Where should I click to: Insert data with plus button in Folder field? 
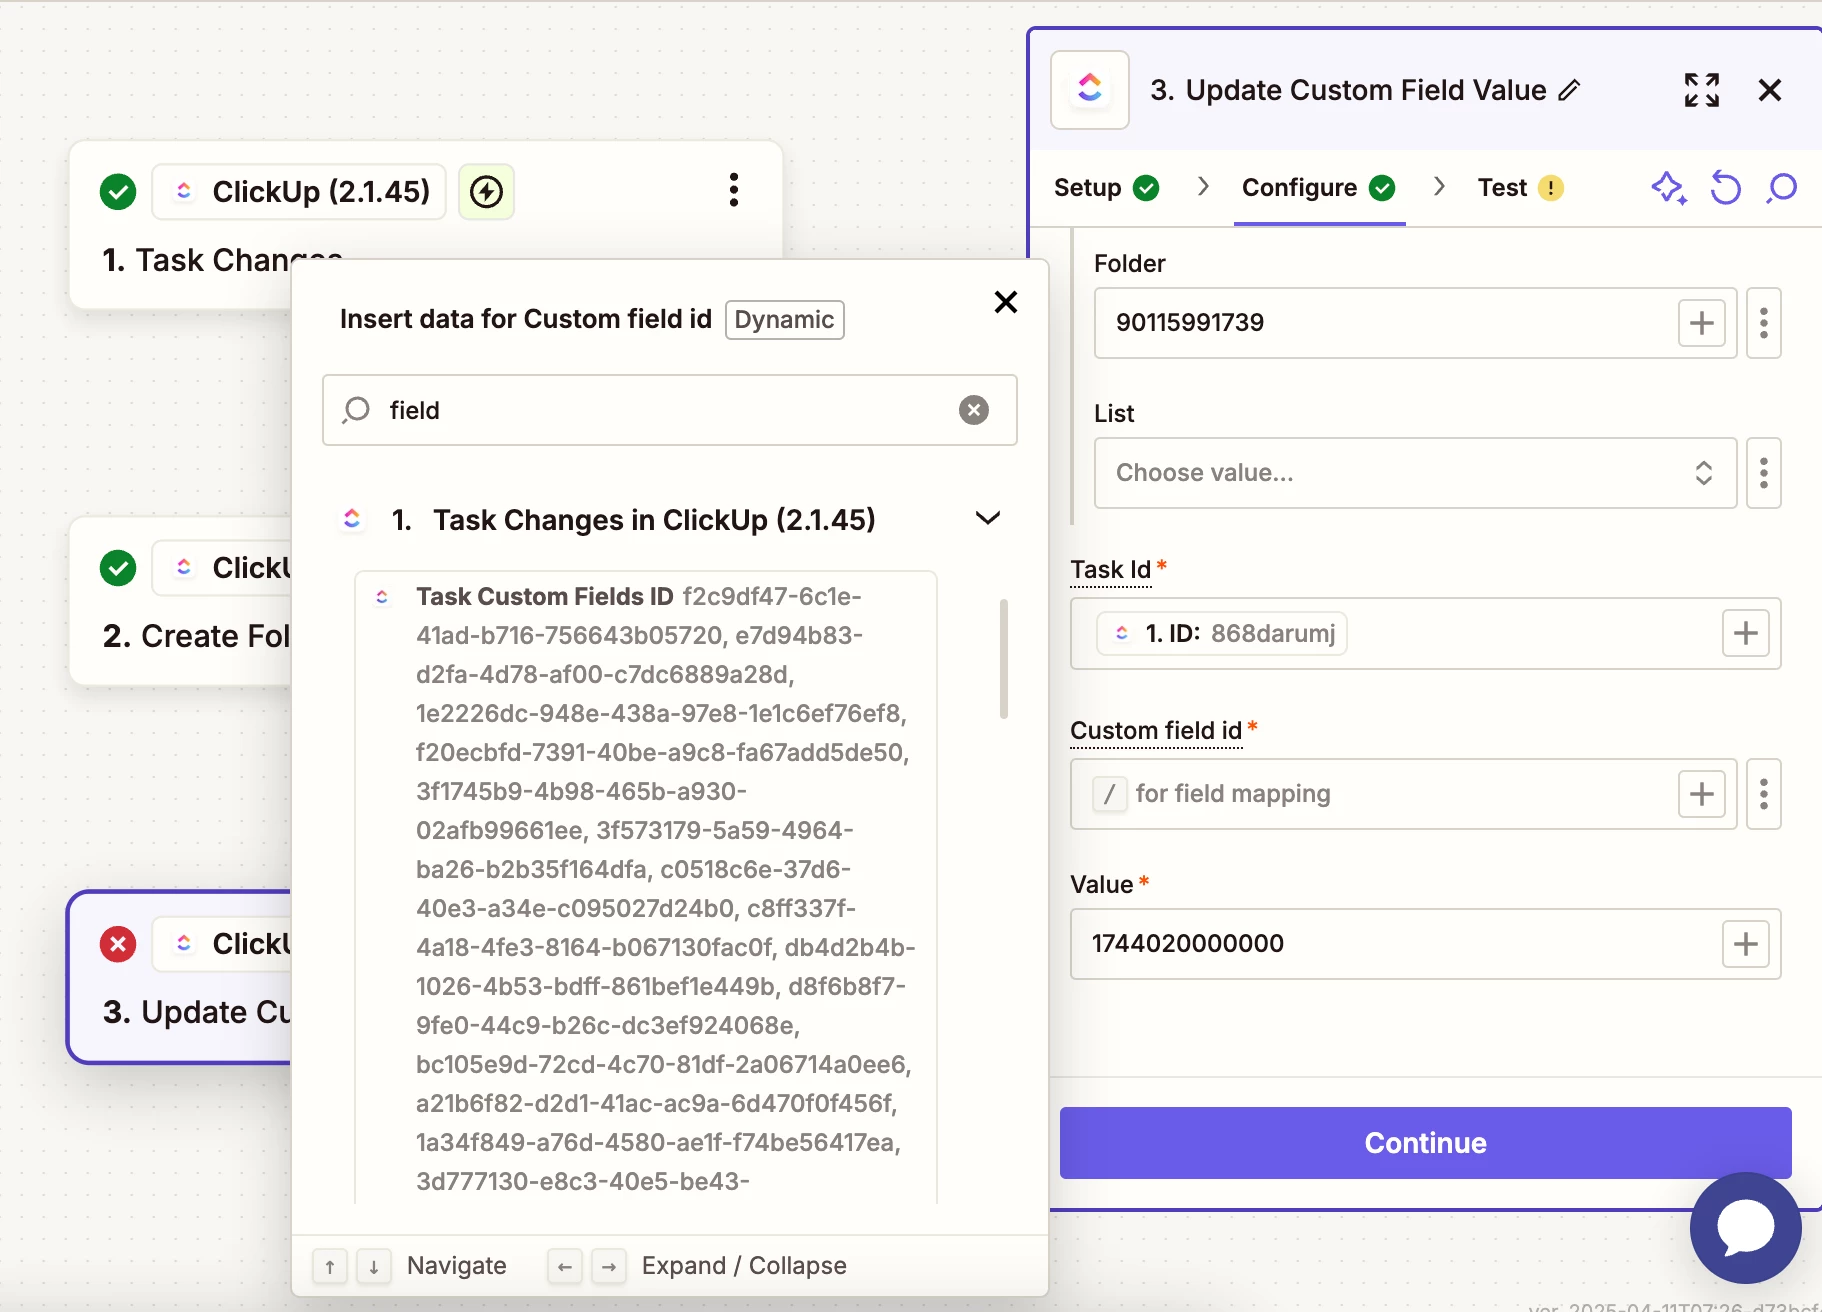click(1702, 323)
